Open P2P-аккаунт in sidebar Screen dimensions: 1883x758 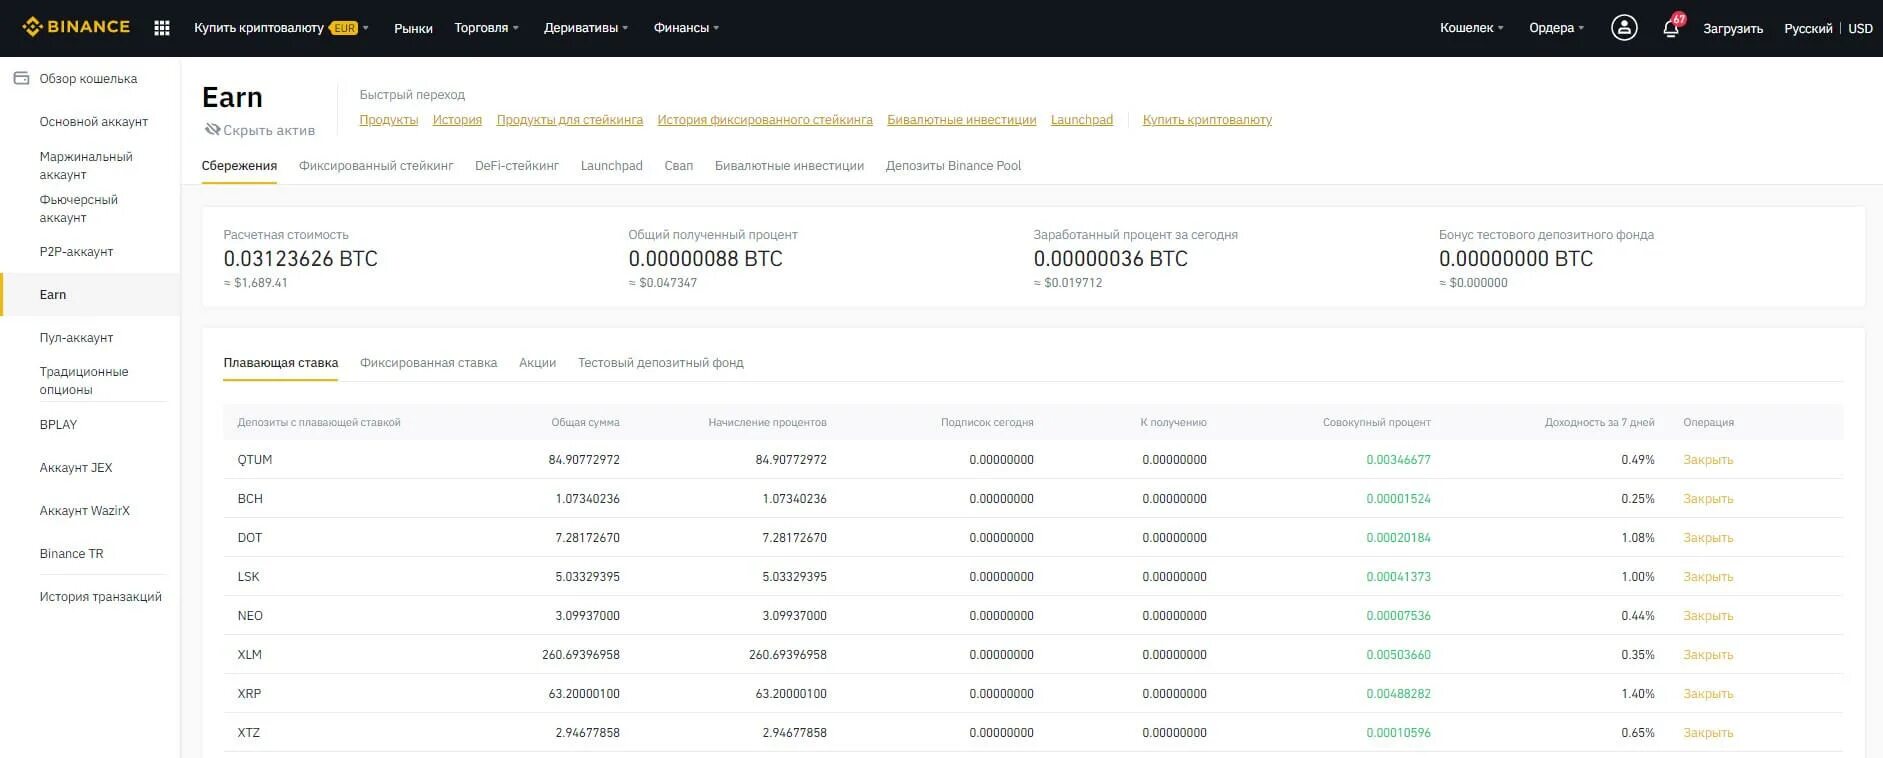(x=76, y=252)
